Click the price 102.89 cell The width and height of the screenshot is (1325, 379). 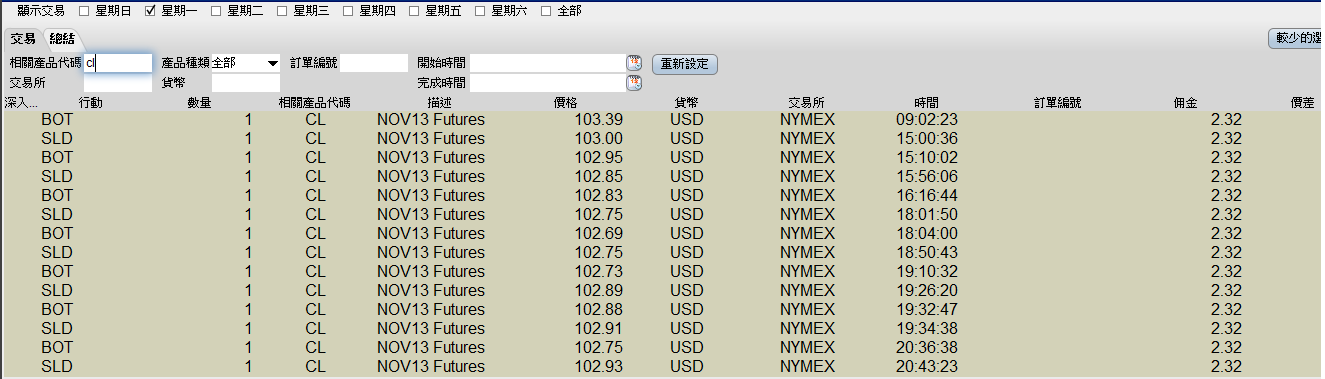[600, 290]
